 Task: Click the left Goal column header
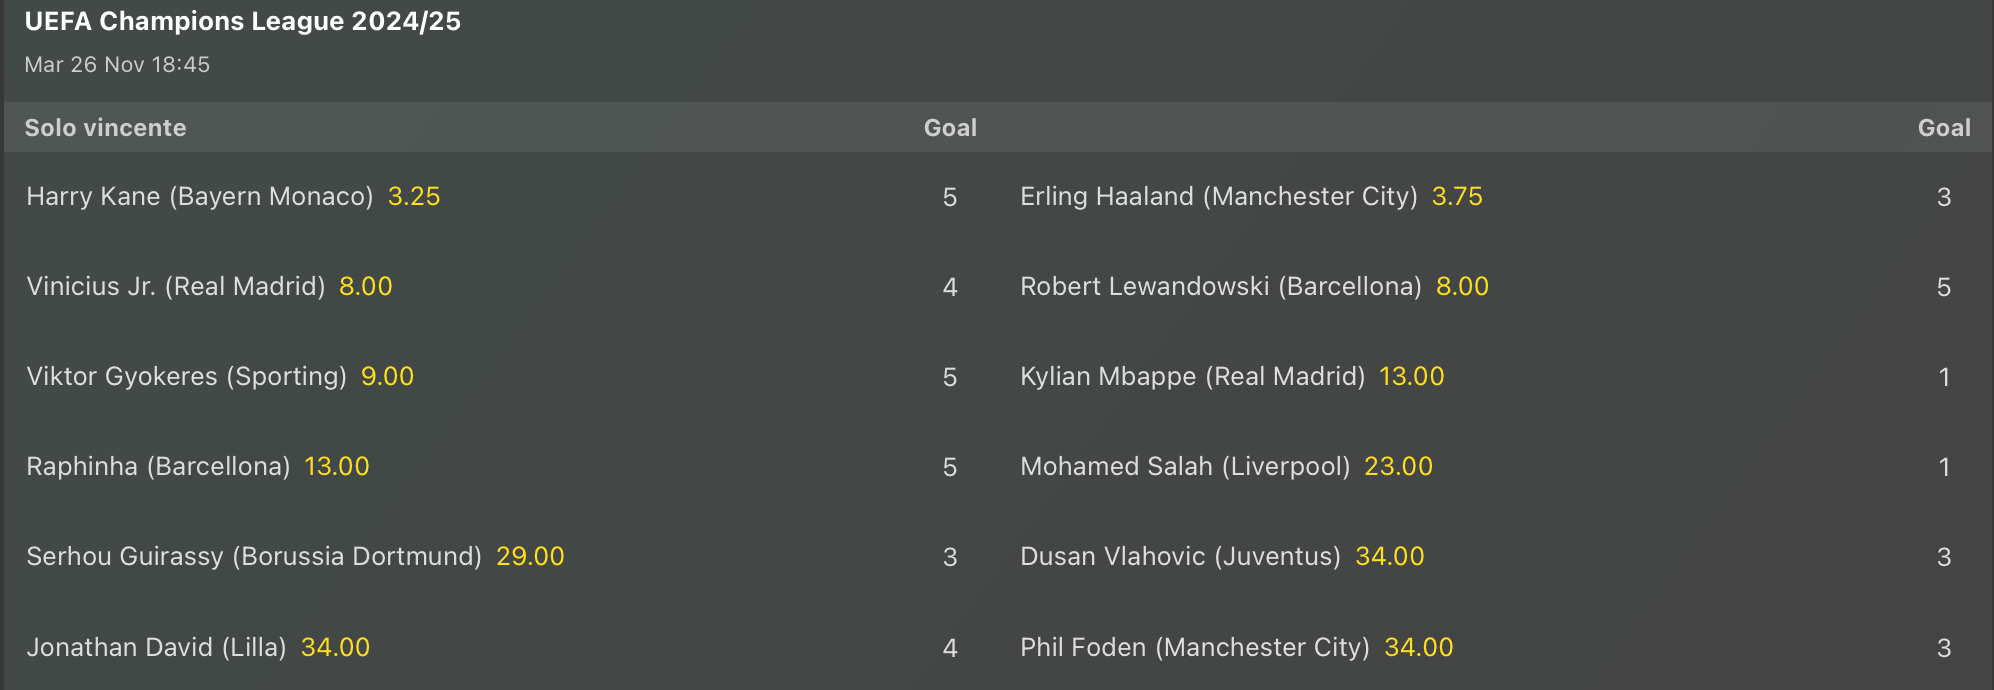click(x=950, y=128)
